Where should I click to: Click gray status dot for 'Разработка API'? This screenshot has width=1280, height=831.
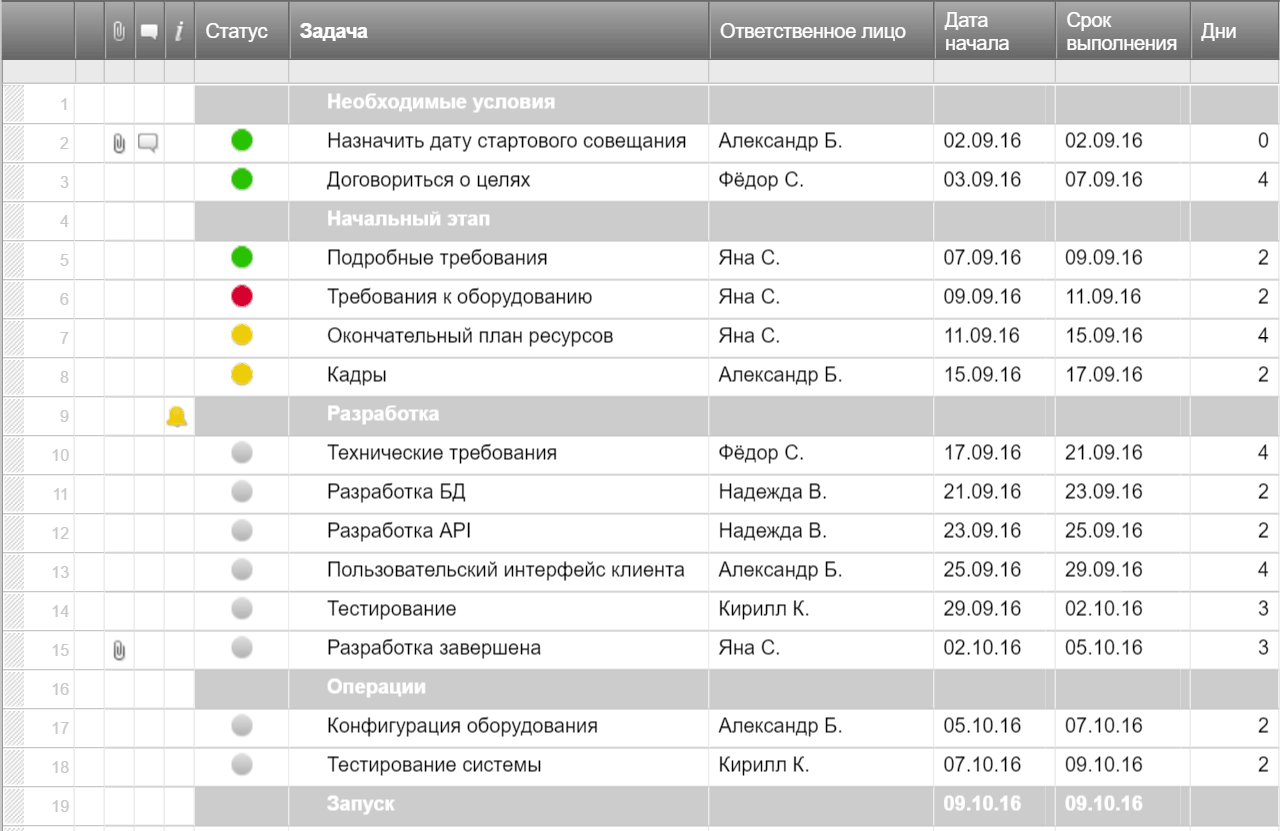pos(242,530)
